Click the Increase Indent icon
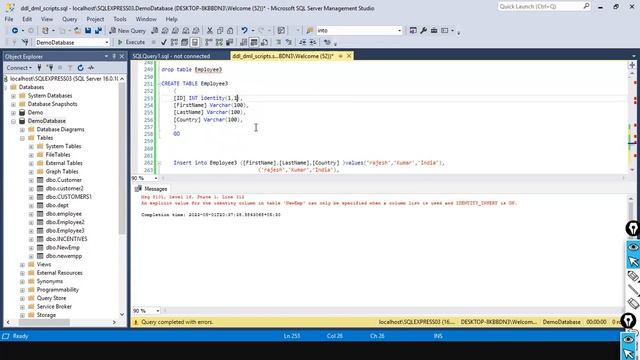Screen dimensions: 640x360 click(313, 42)
